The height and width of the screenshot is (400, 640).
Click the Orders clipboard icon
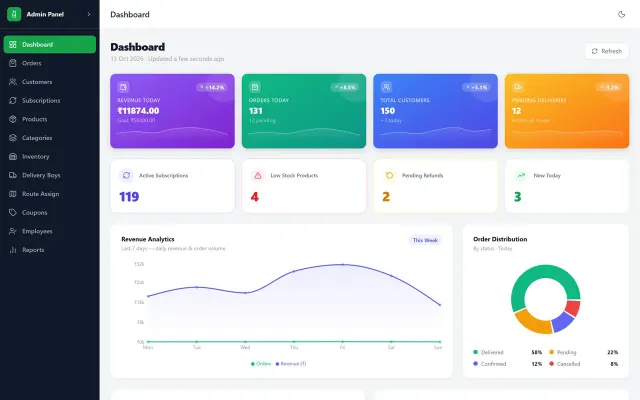(x=13, y=63)
